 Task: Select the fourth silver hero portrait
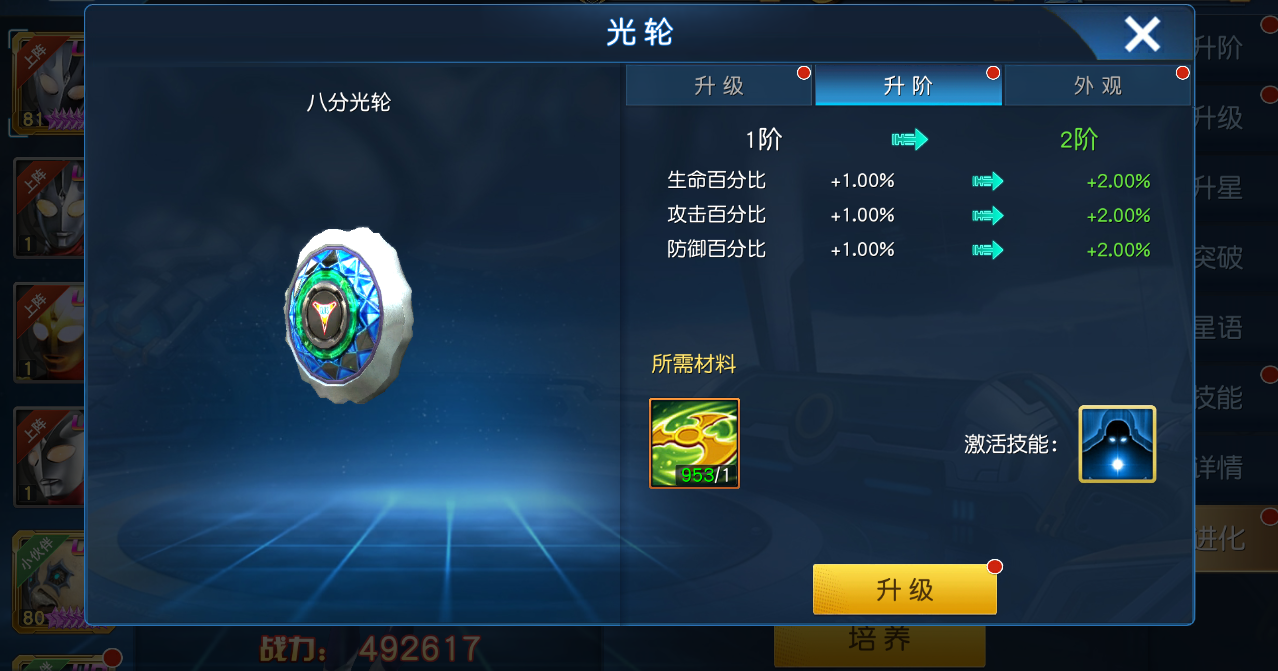[x=48, y=456]
